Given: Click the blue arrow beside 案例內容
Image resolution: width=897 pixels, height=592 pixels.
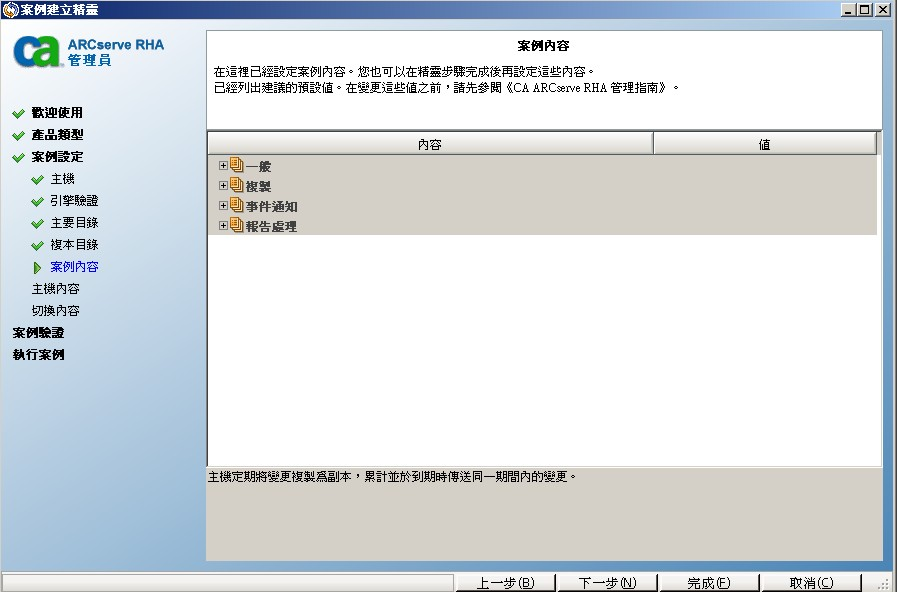Looking at the screenshot, I should [37, 266].
